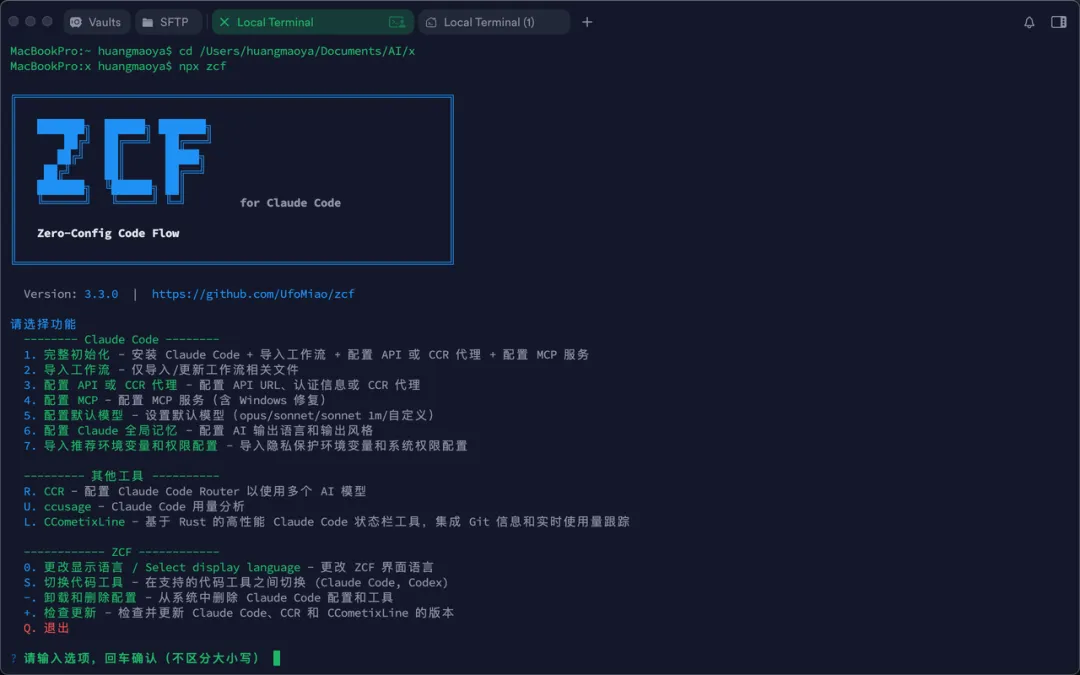Click menu line '+. 检查更新'
Image resolution: width=1080 pixels, height=675 pixels.
click(239, 613)
